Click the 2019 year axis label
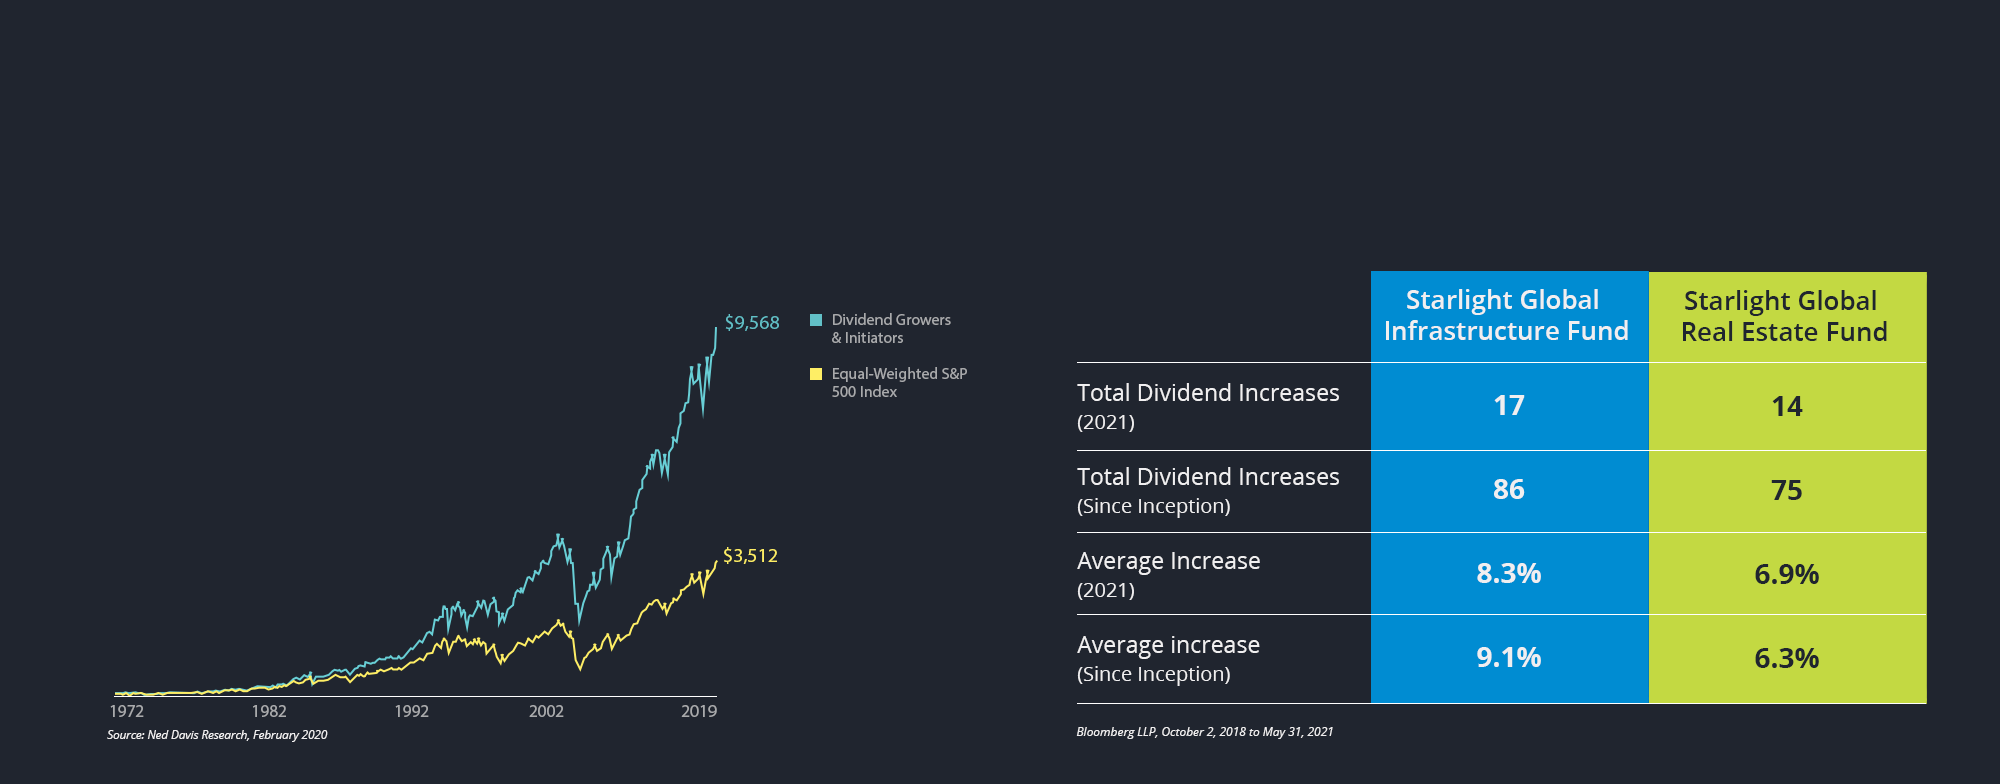Screen dimensions: 2000x784 pyautogui.click(x=699, y=711)
